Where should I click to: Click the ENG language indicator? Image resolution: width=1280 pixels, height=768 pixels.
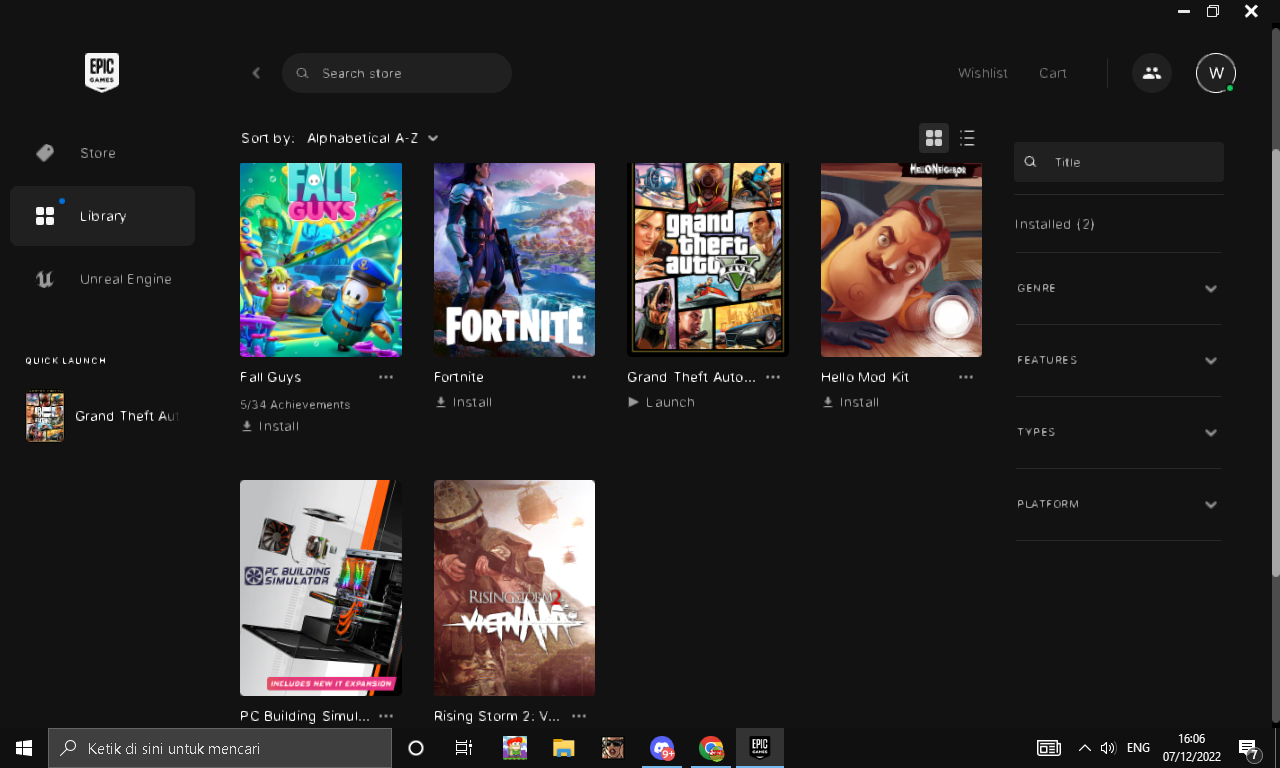click(1138, 748)
